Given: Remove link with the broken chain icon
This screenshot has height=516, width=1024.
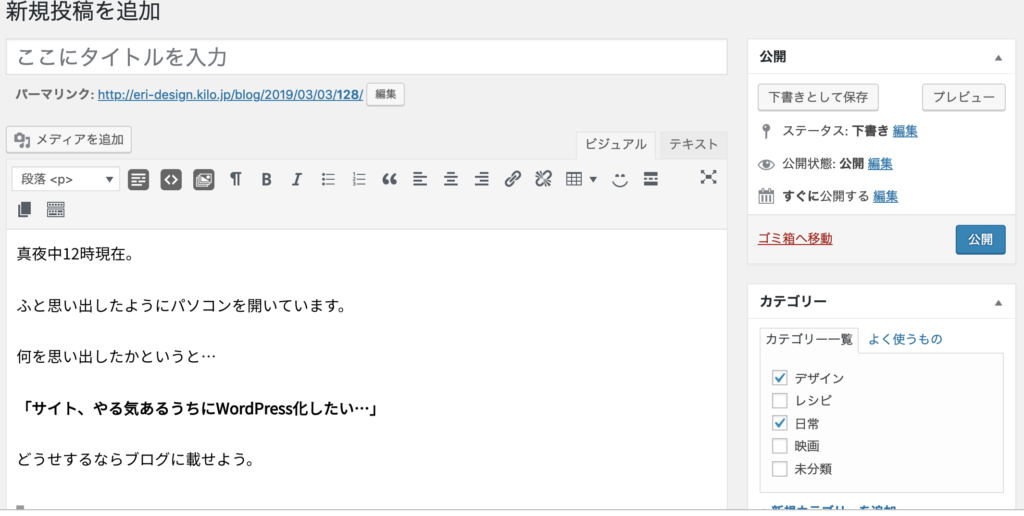Looking at the screenshot, I should click(543, 179).
